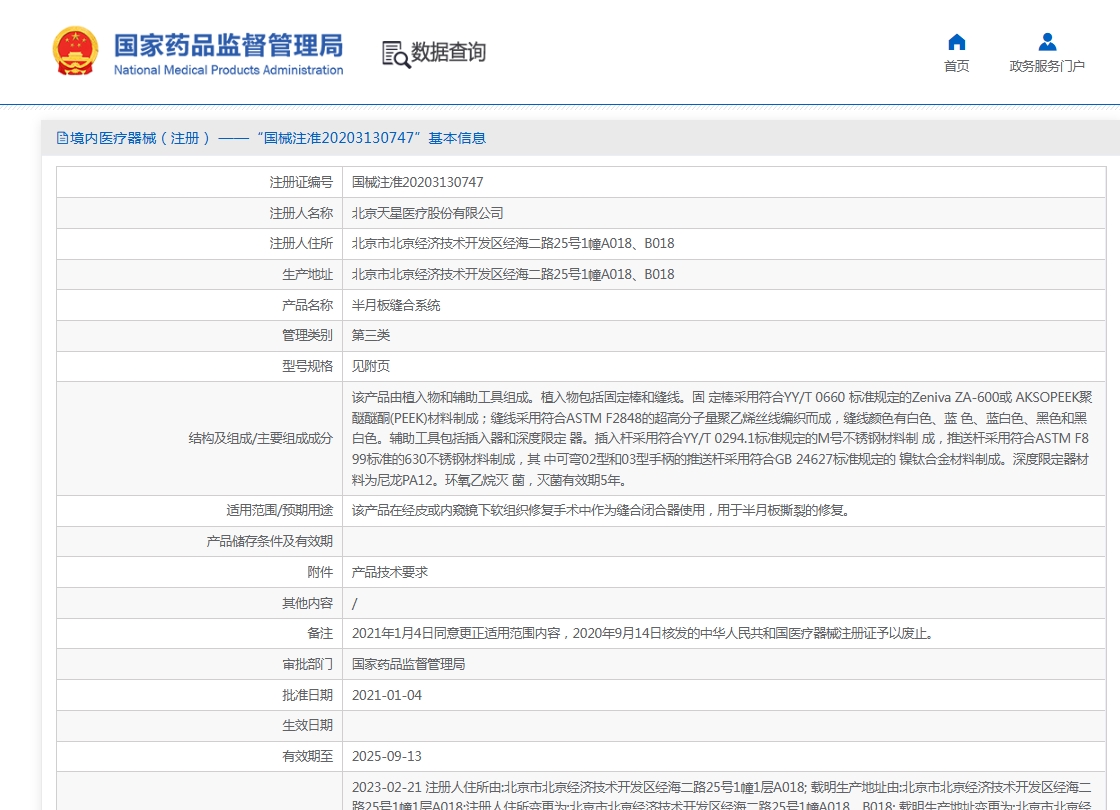Click the 注册人名称 row label
This screenshot has height=810, width=1120.
coord(301,214)
